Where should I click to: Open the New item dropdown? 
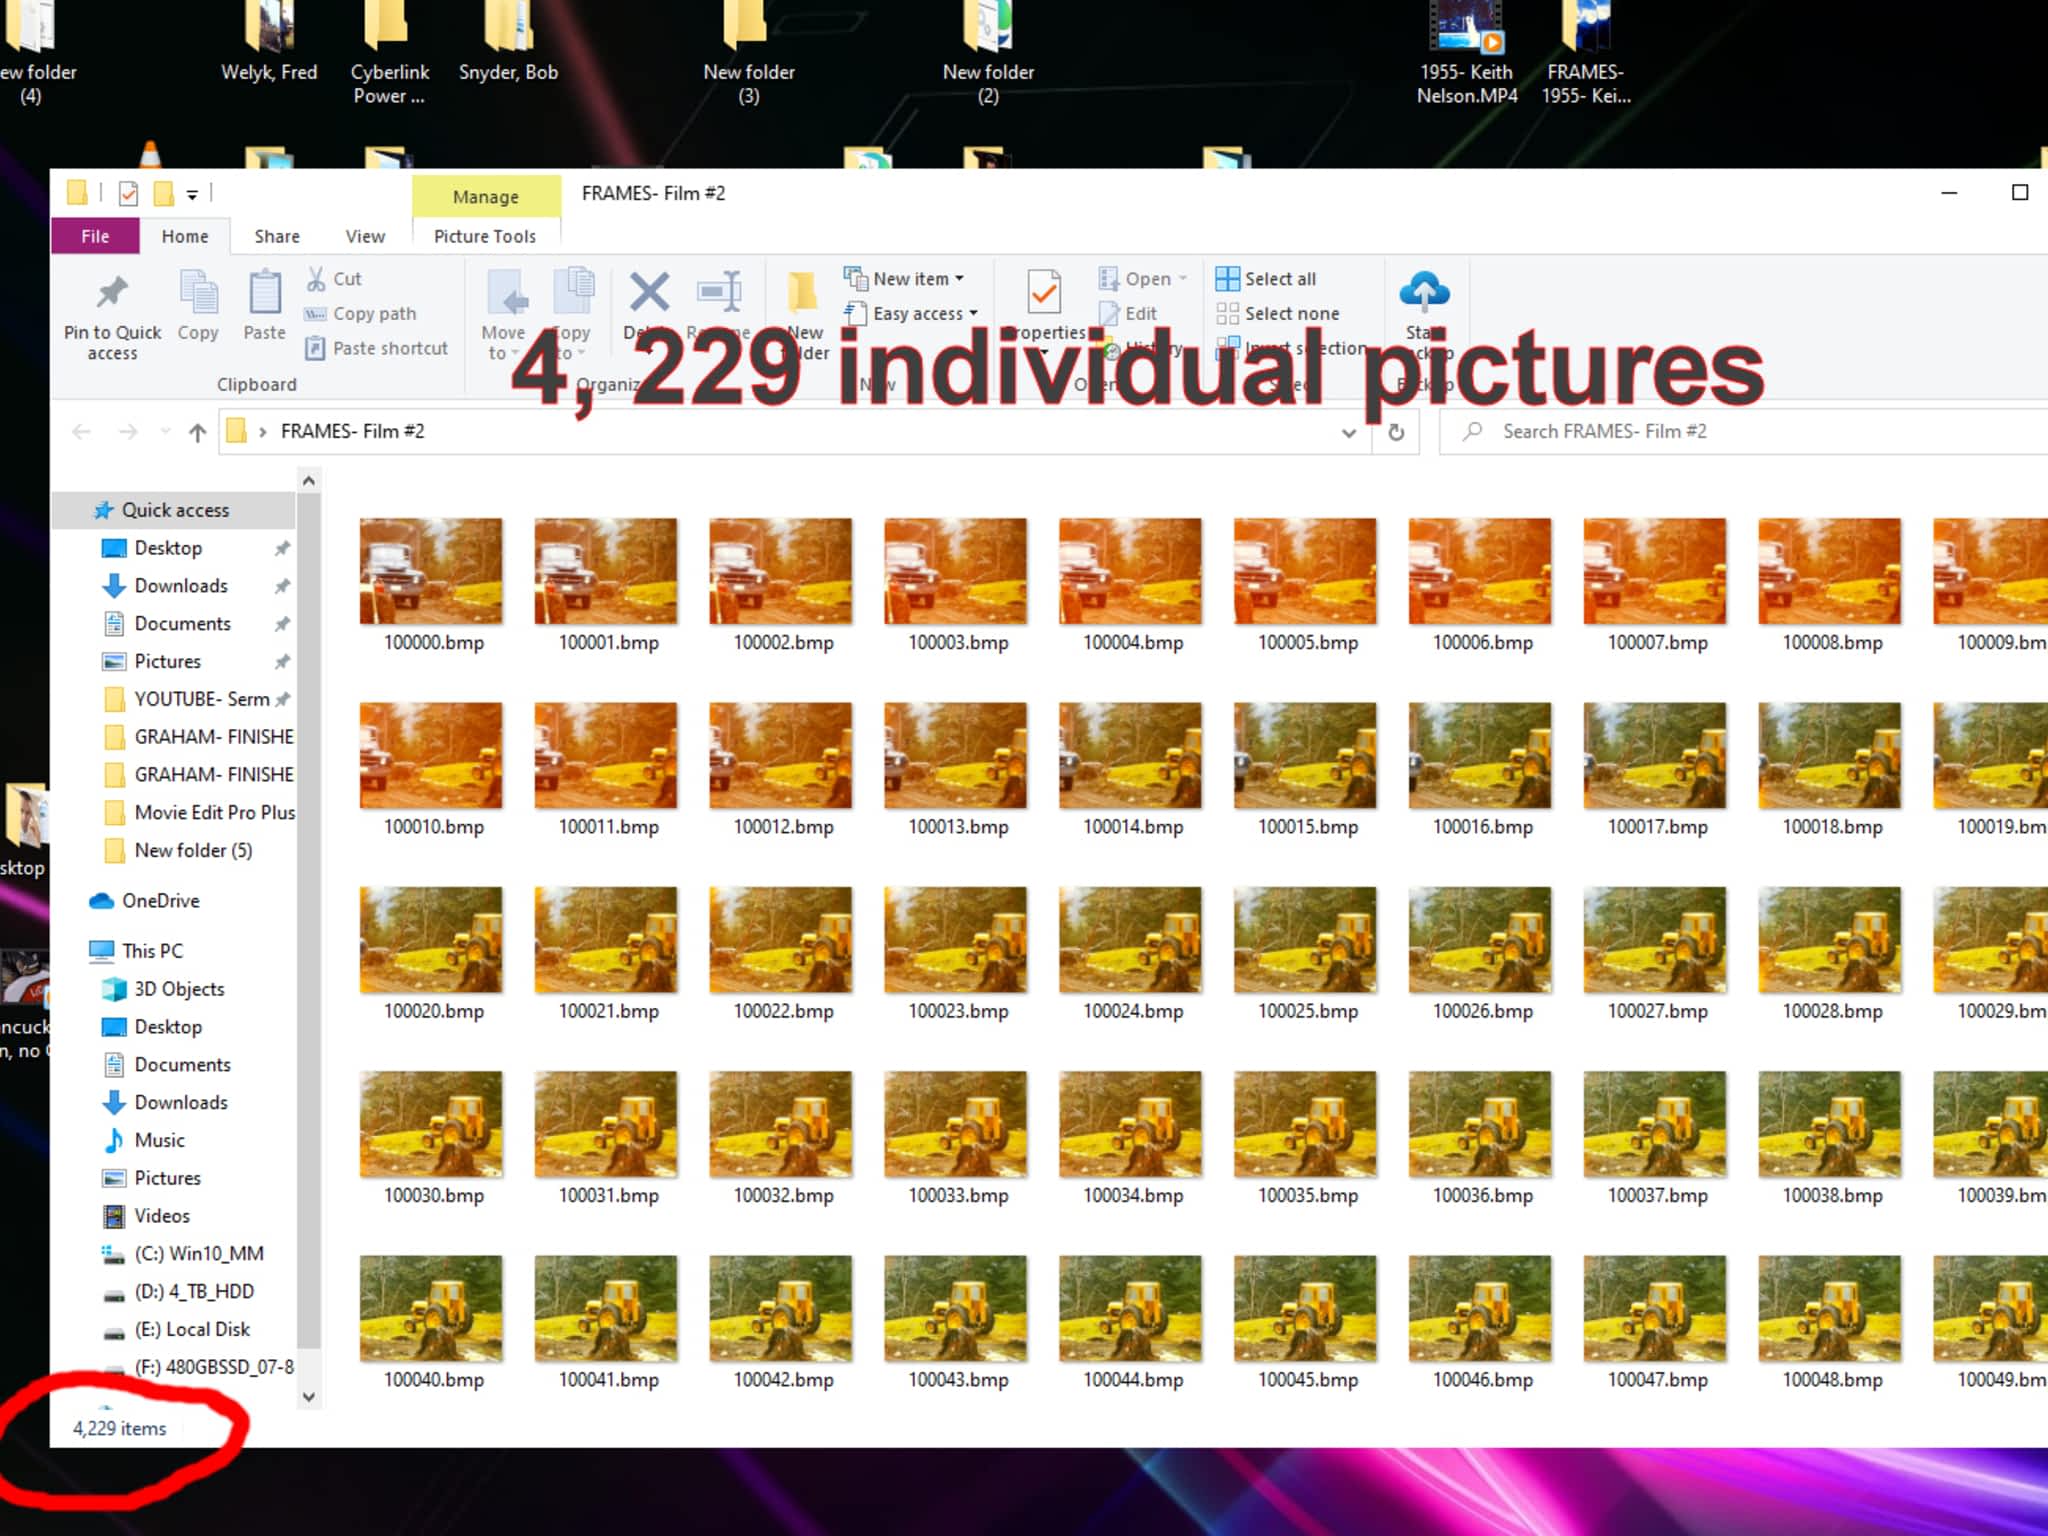tap(905, 279)
